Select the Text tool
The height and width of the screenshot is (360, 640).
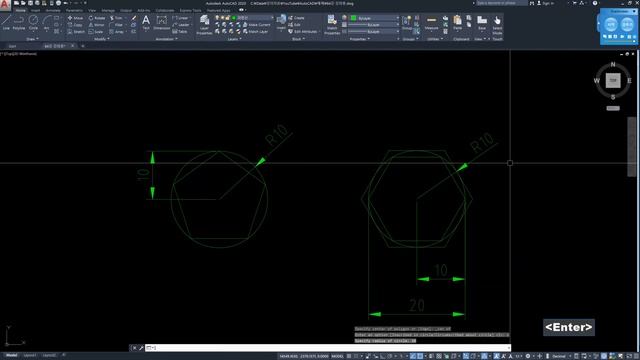(x=146, y=23)
